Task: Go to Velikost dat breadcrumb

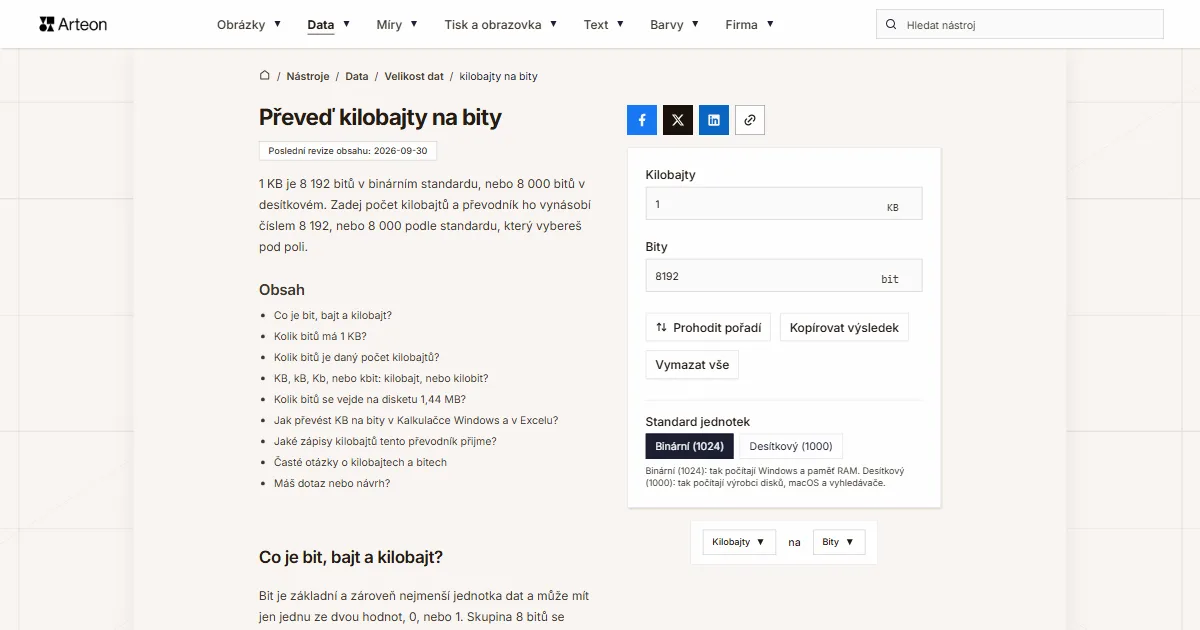Action: tap(414, 76)
